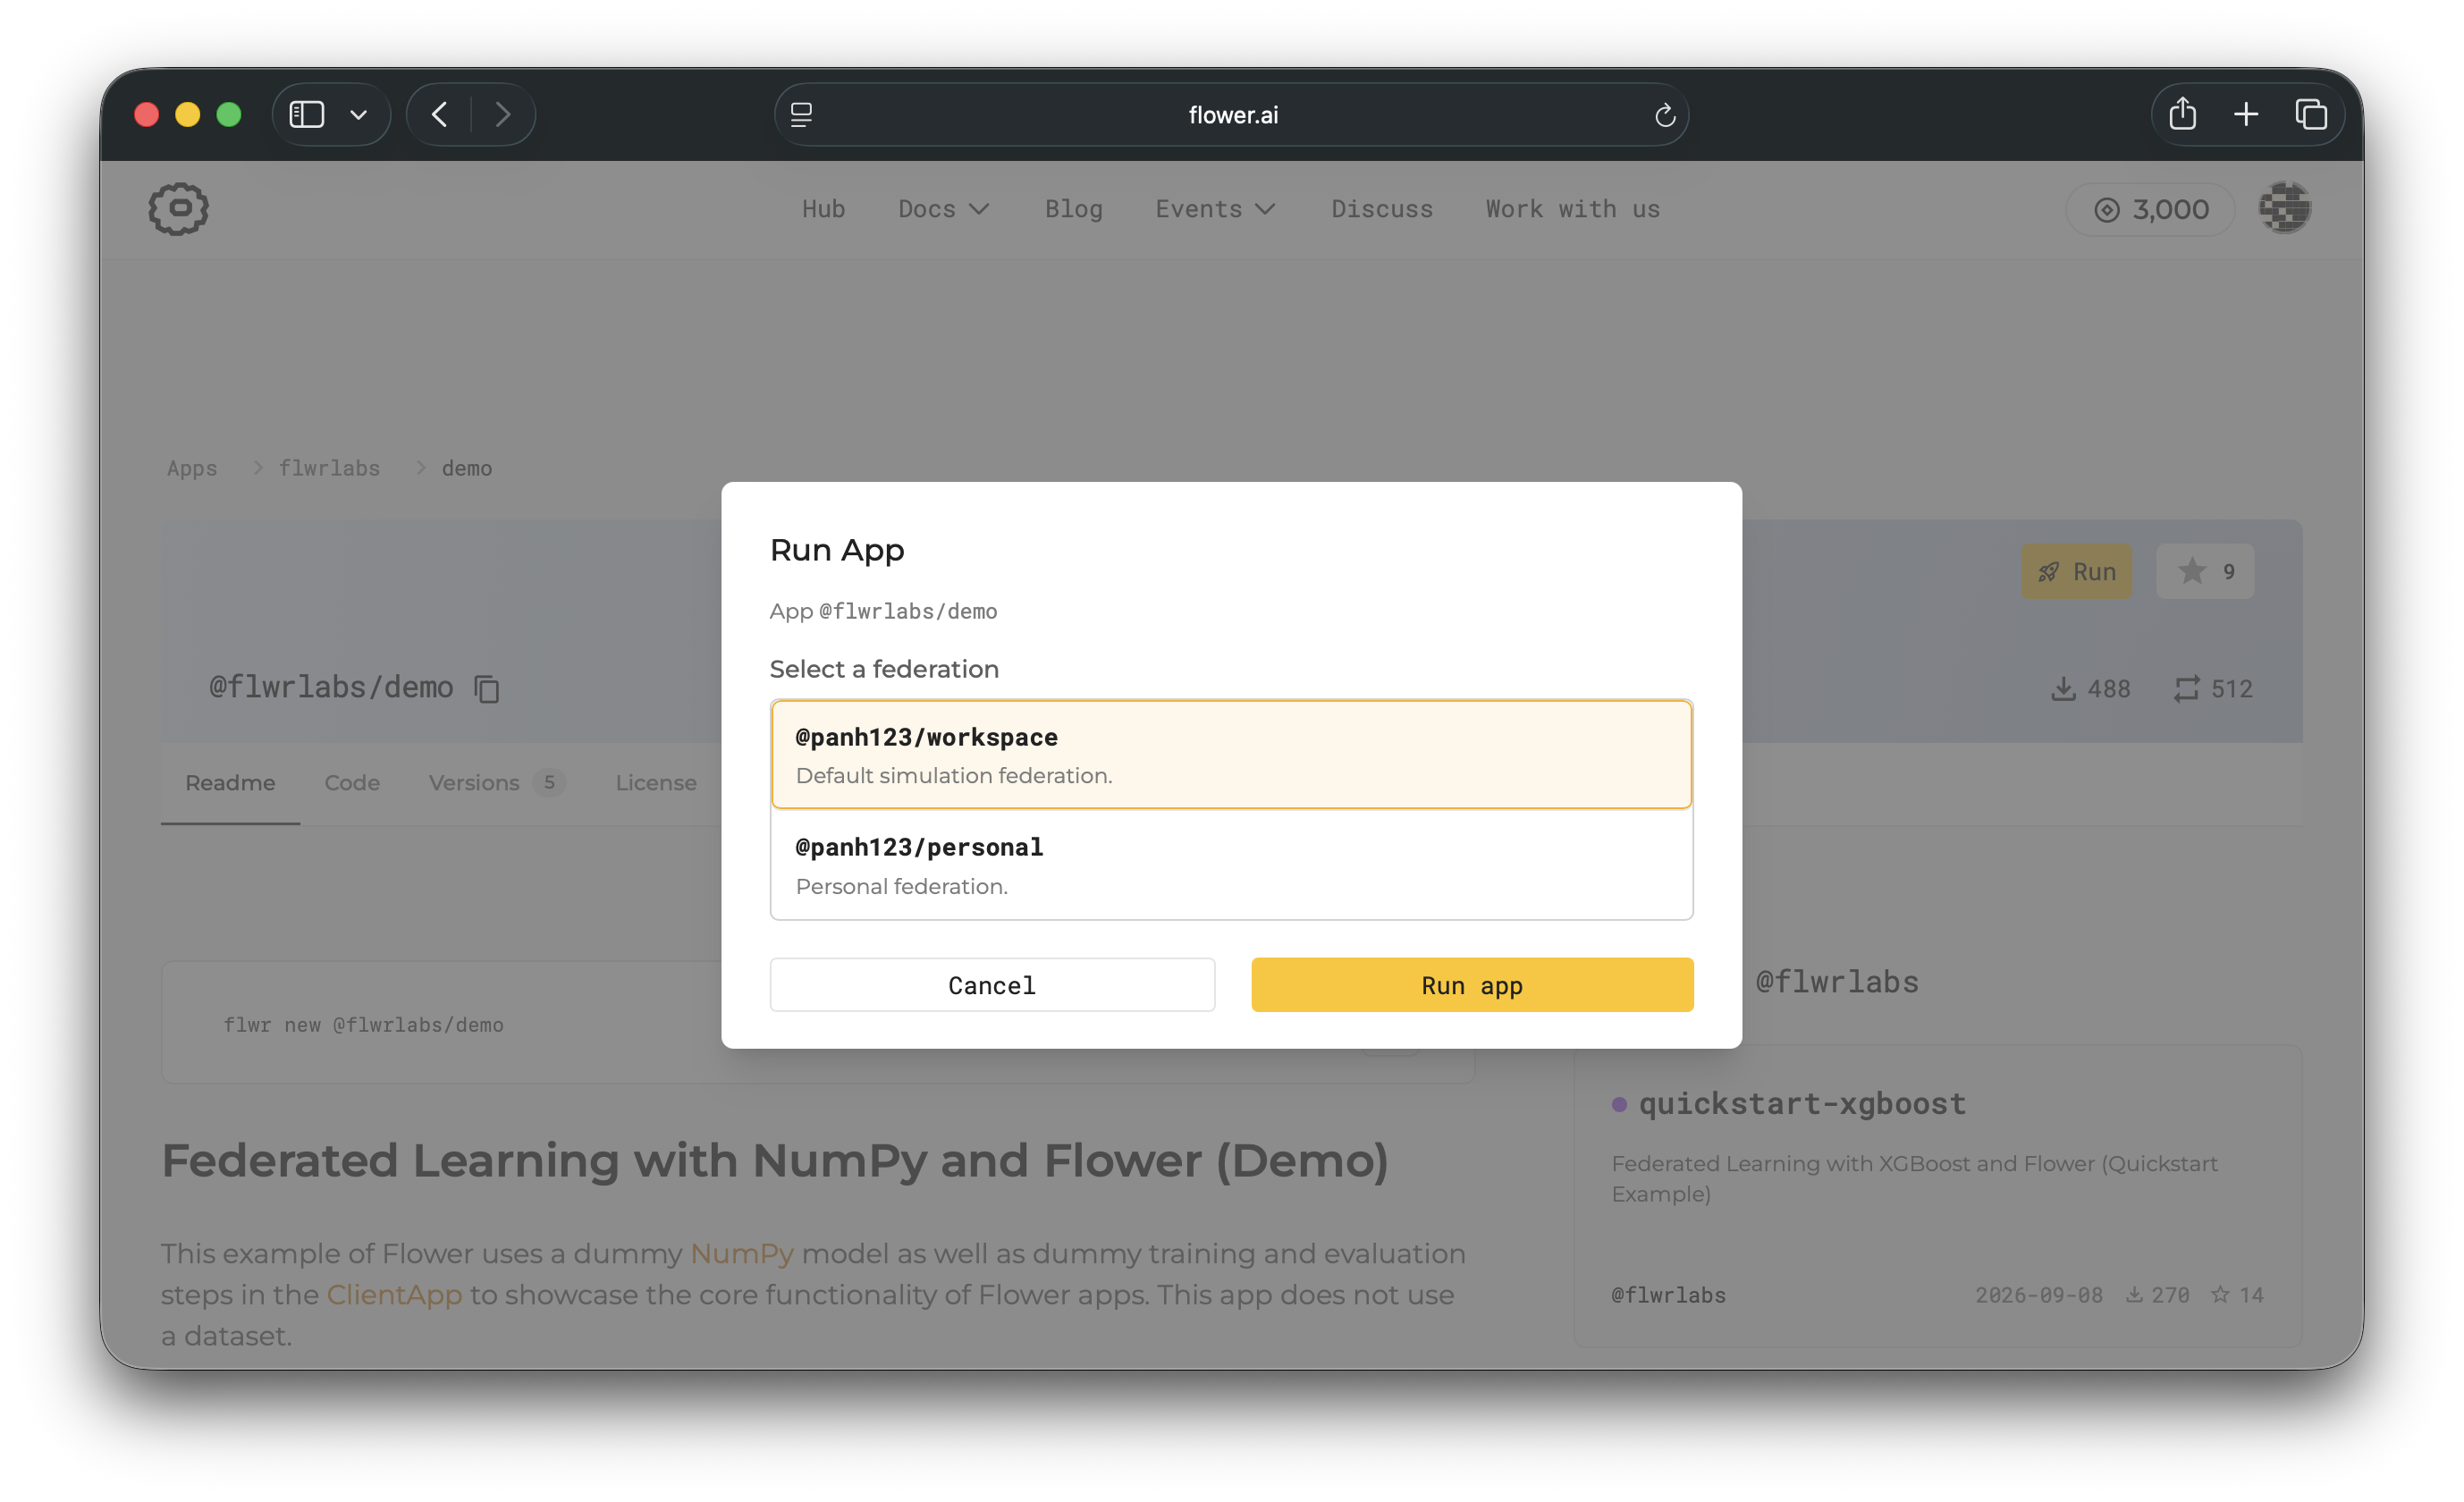
Task: Open a new tab with the plus icon
Action: coord(2246,115)
